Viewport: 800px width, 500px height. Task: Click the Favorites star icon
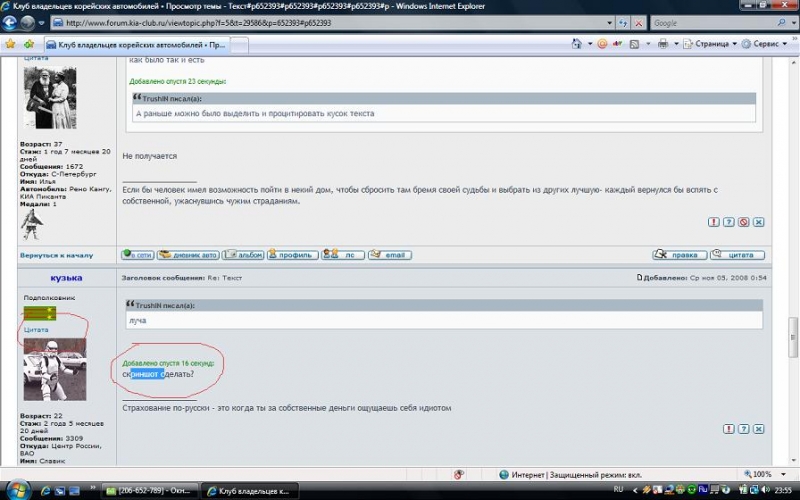click(x=10, y=45)
